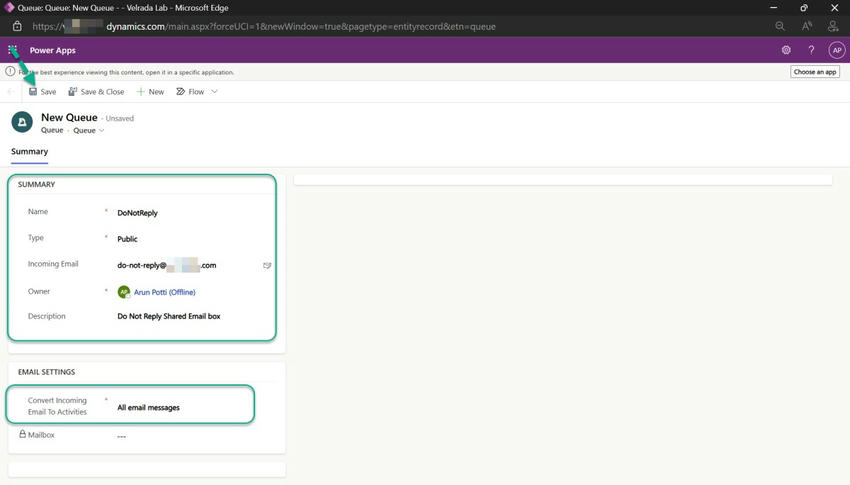Click the read aloud icon in address bar

pyautogui.click(x=807, y=26)
